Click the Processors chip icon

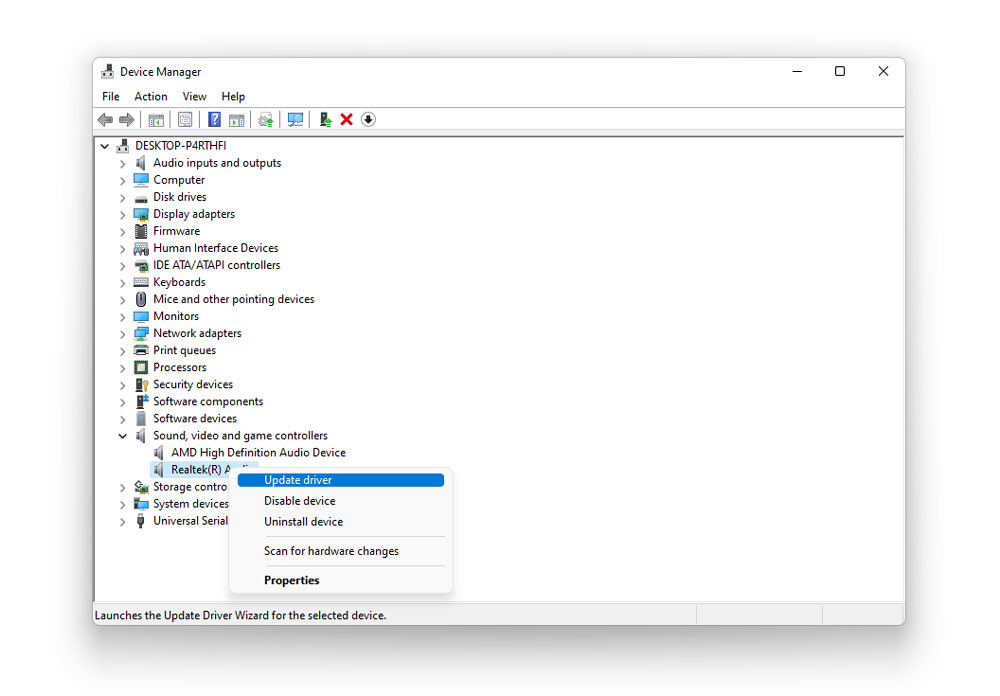pyautogui.click(x=141, y=367)
